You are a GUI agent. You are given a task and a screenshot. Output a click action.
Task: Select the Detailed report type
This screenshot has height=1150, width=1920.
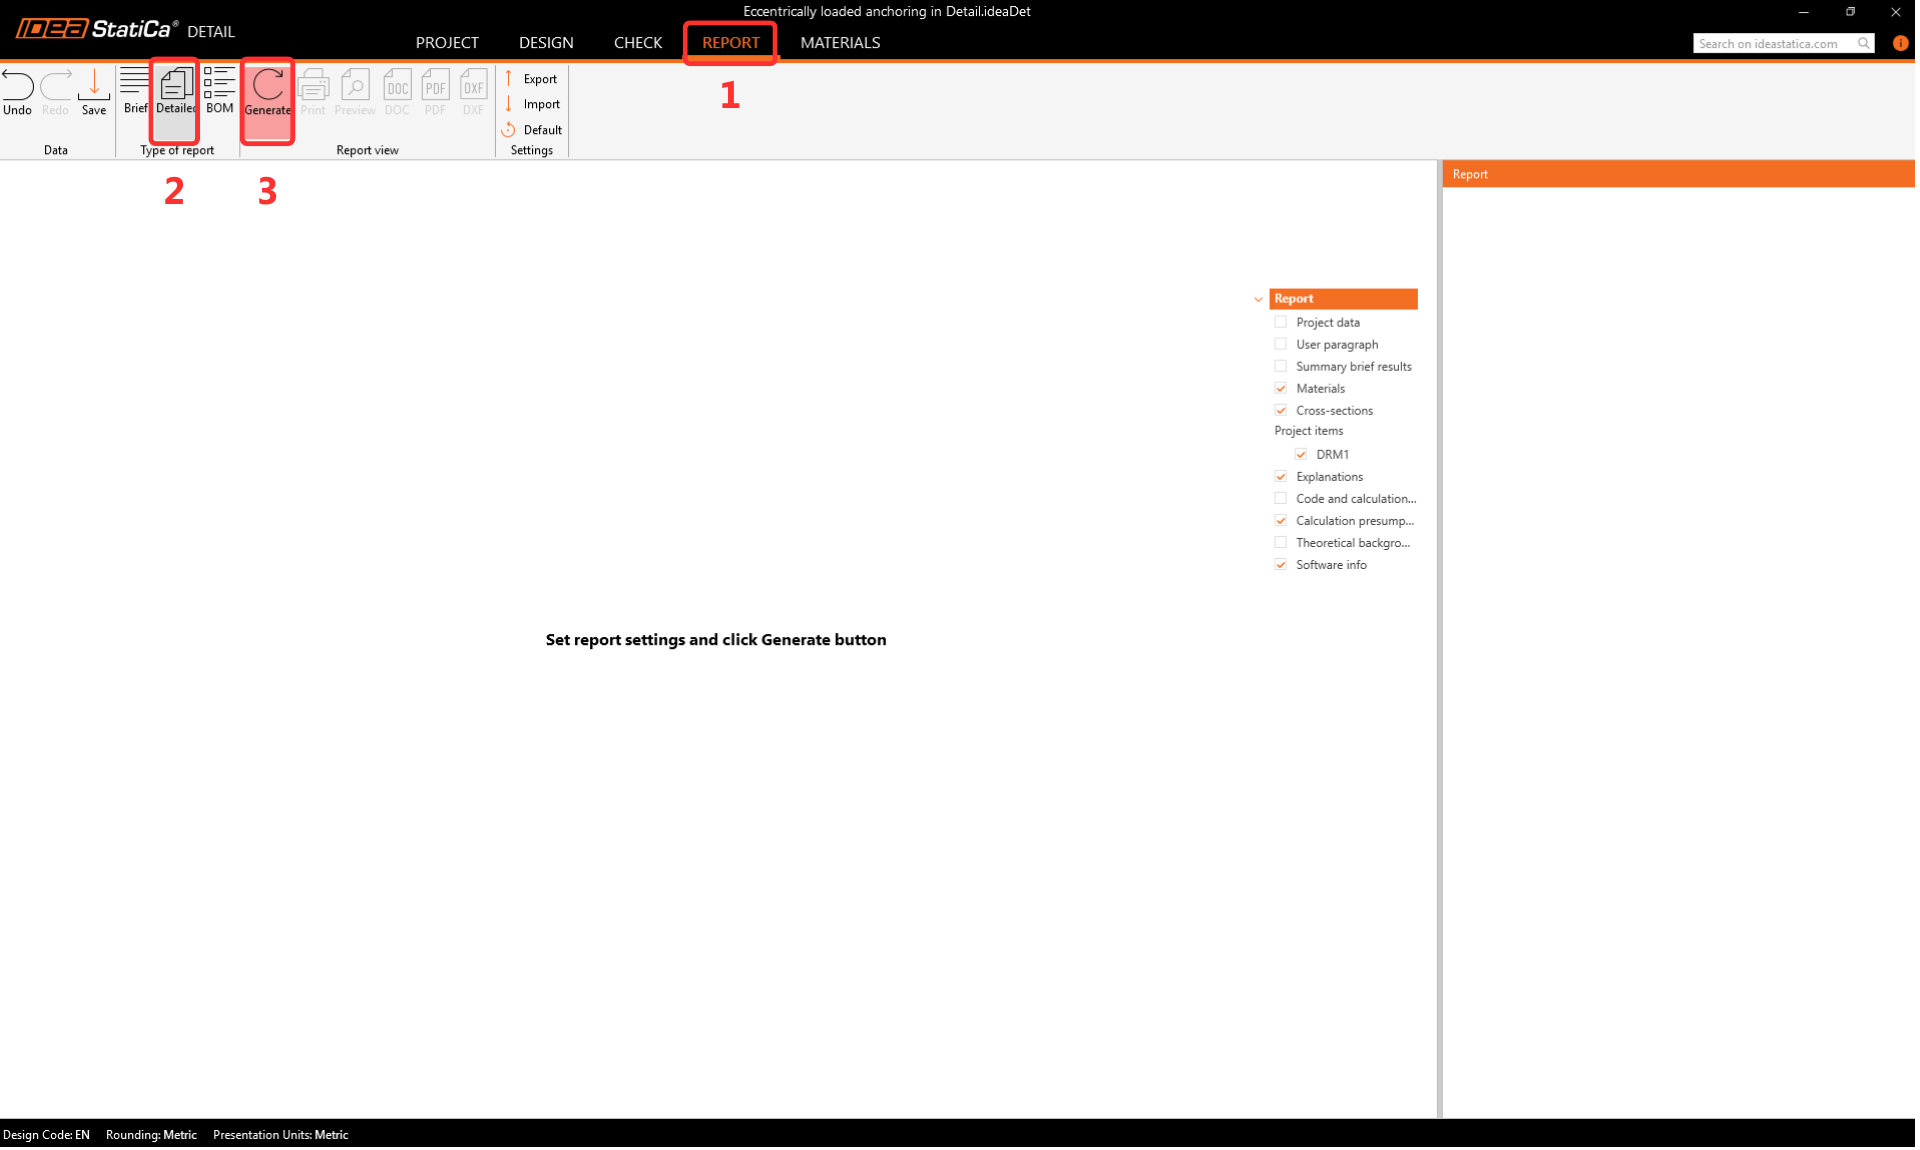coord(175,87)
